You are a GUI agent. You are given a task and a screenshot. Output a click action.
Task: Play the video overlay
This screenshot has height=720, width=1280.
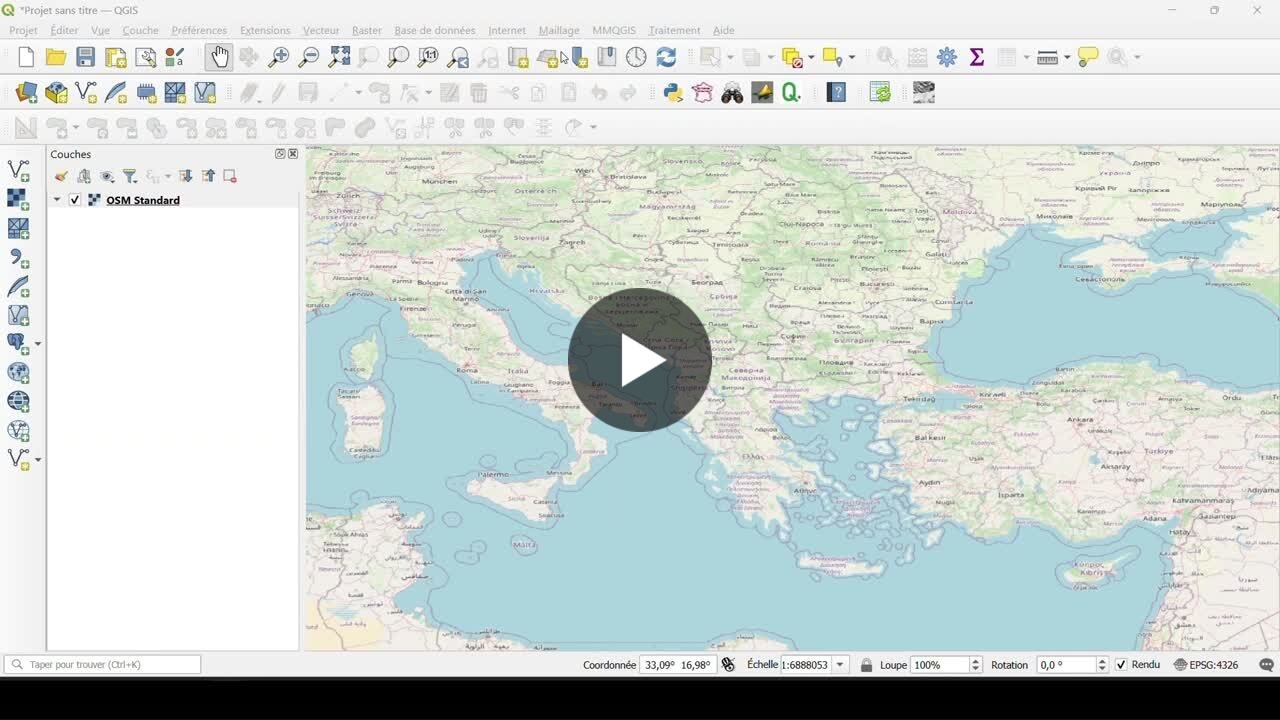(640, 360)
